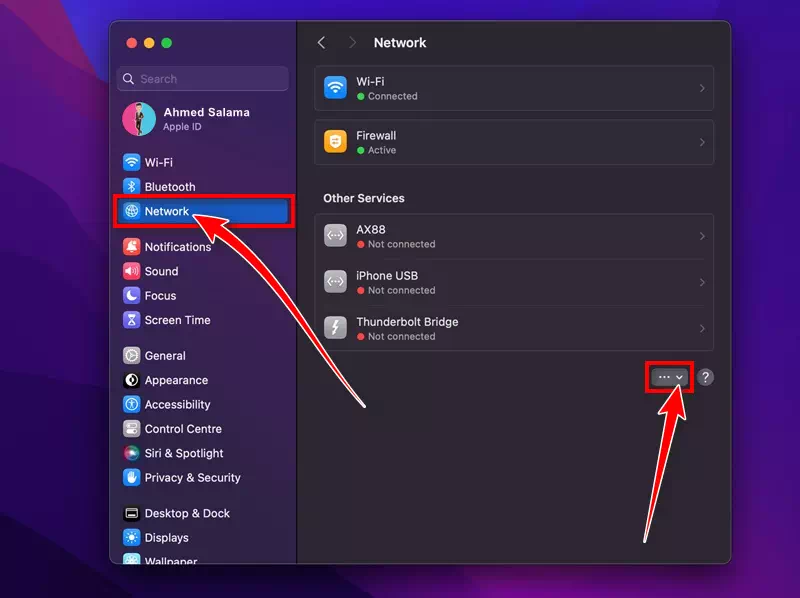Image resolution: width=800 pixels, height=598 pixels.
Task: Open the Firewall settings row
Action: [514, 142]
